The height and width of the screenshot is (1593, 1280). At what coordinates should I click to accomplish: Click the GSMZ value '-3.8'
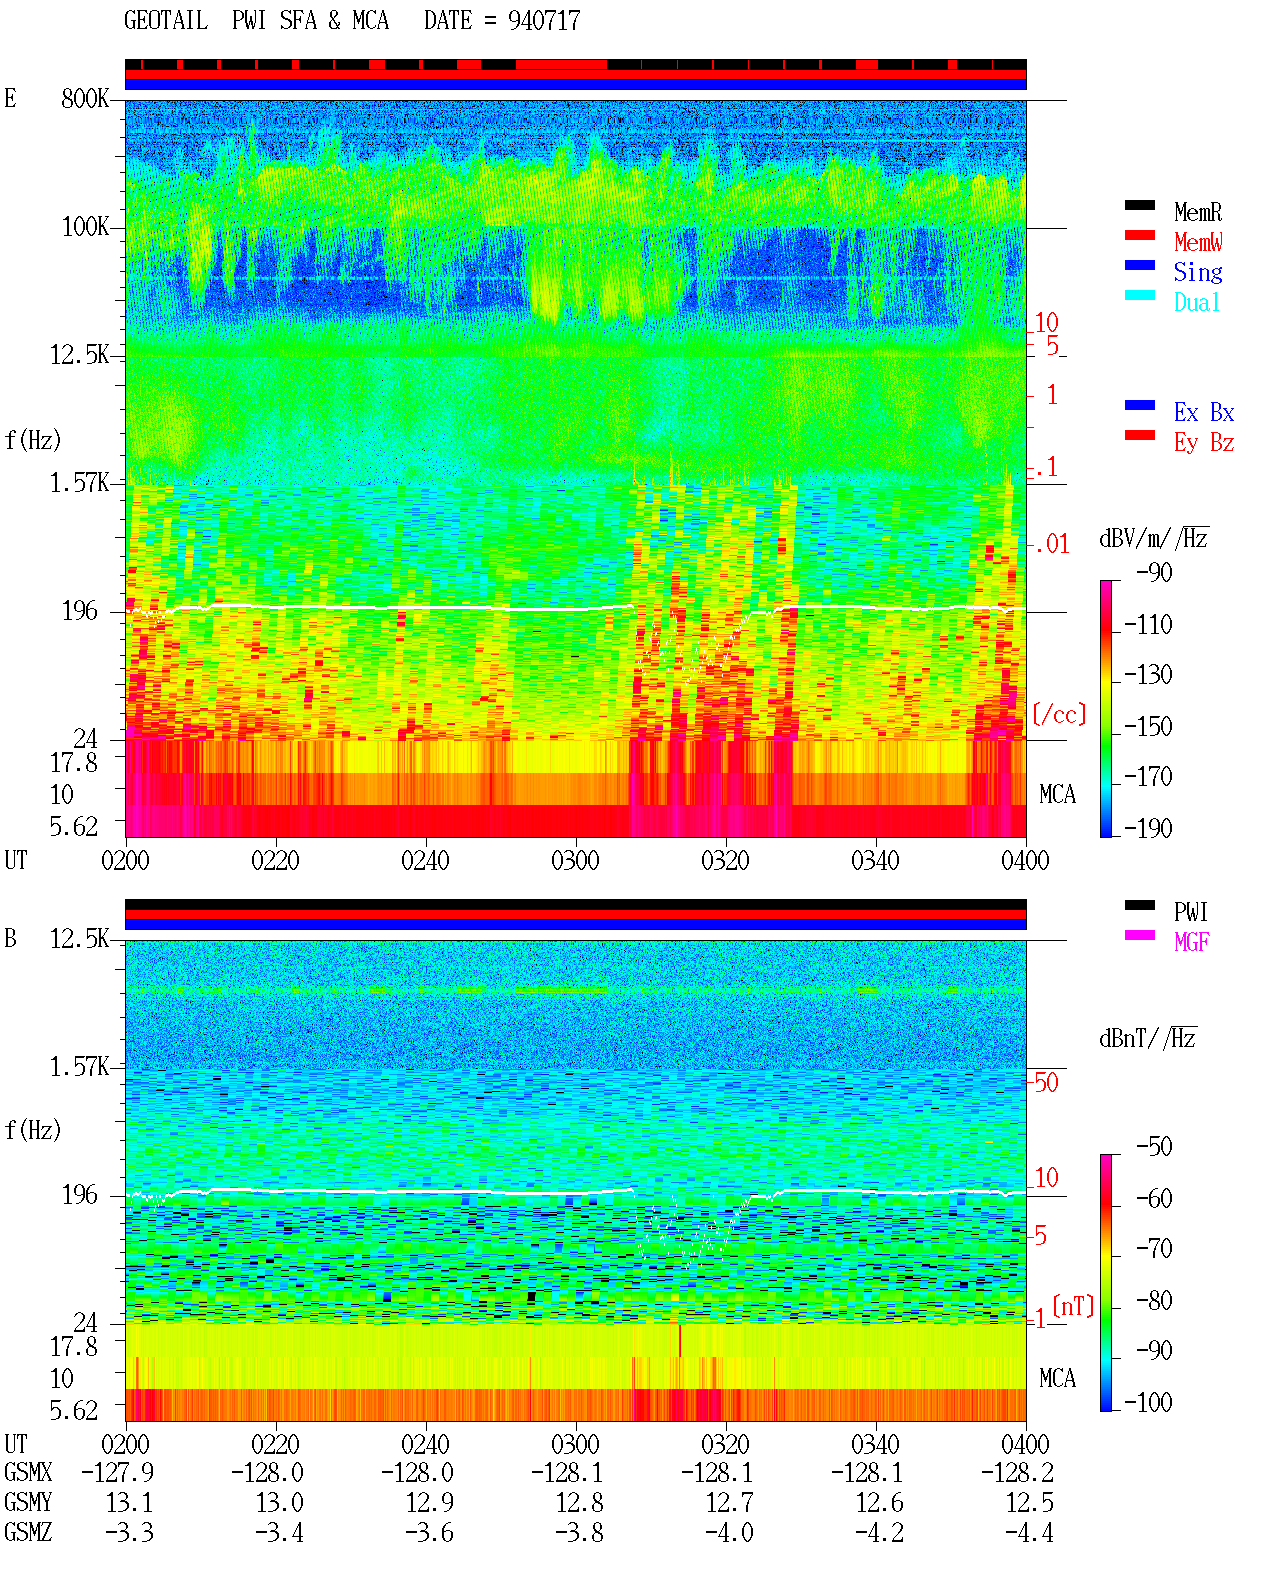pyautogui.click(x=579, y=1533)
